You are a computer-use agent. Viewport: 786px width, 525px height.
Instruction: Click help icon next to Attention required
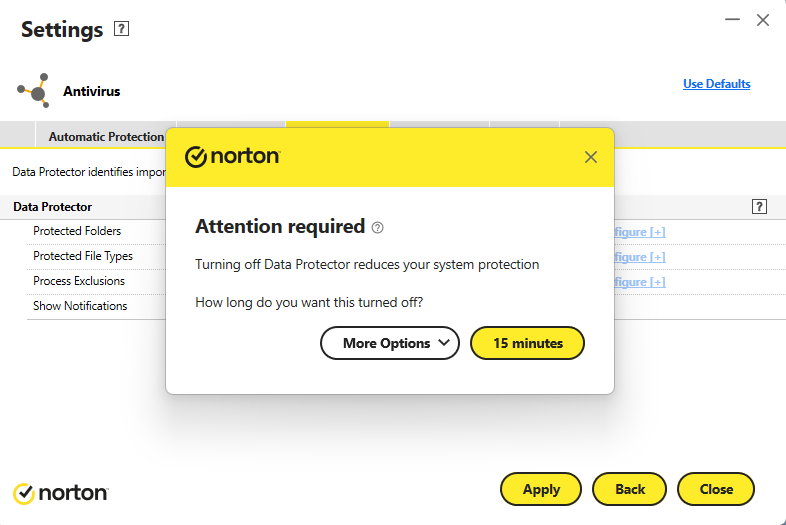pos(377,228)
